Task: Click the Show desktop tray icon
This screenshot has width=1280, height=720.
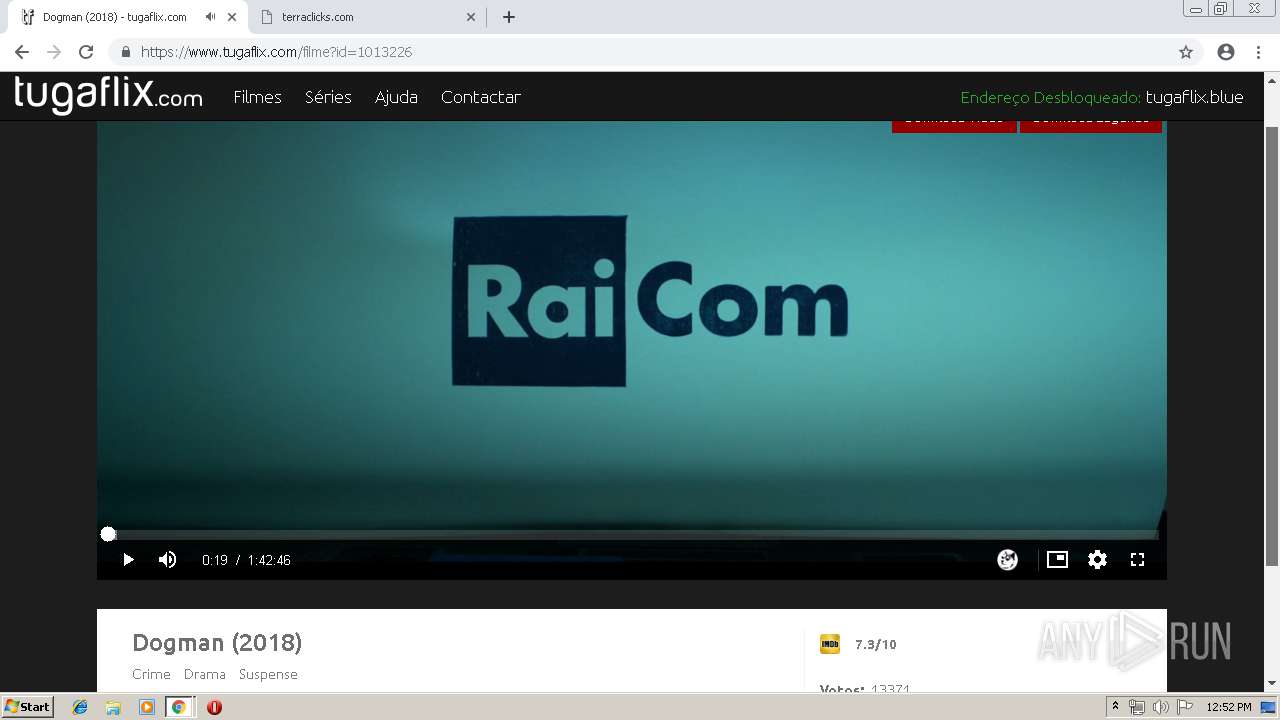Action: point(1268,707)
